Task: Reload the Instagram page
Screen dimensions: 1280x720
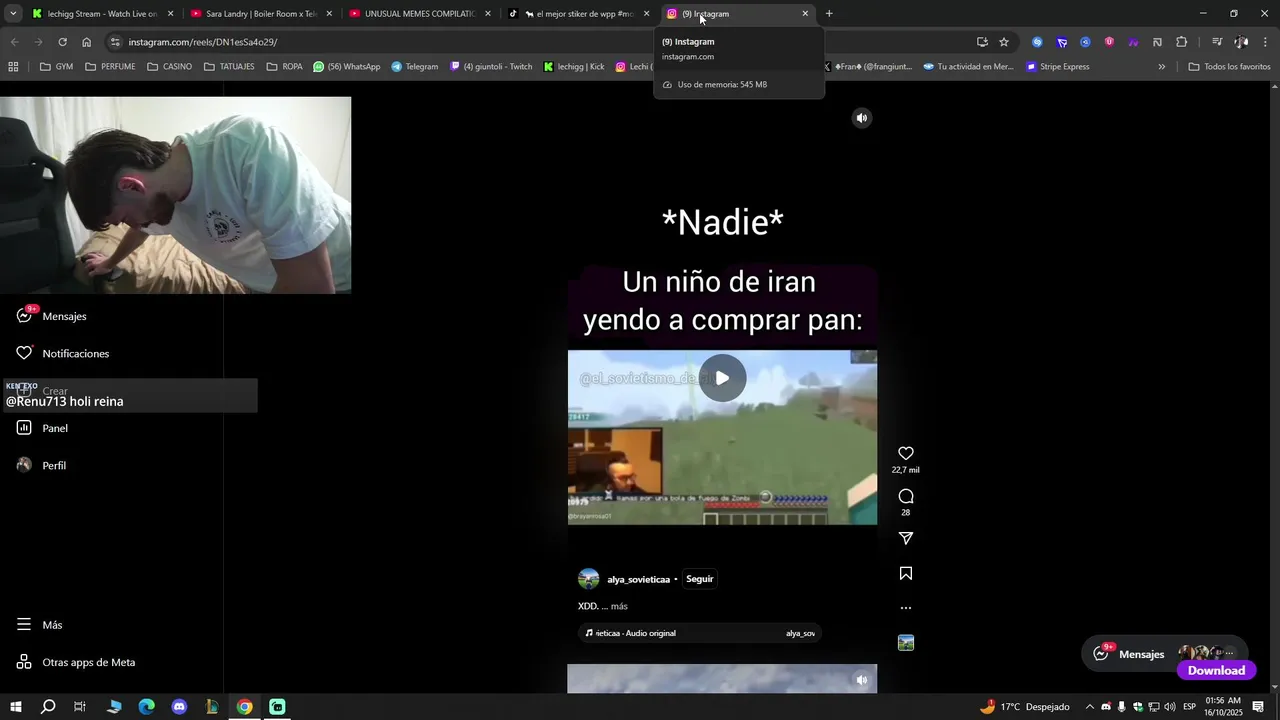Action: [62, 42]
